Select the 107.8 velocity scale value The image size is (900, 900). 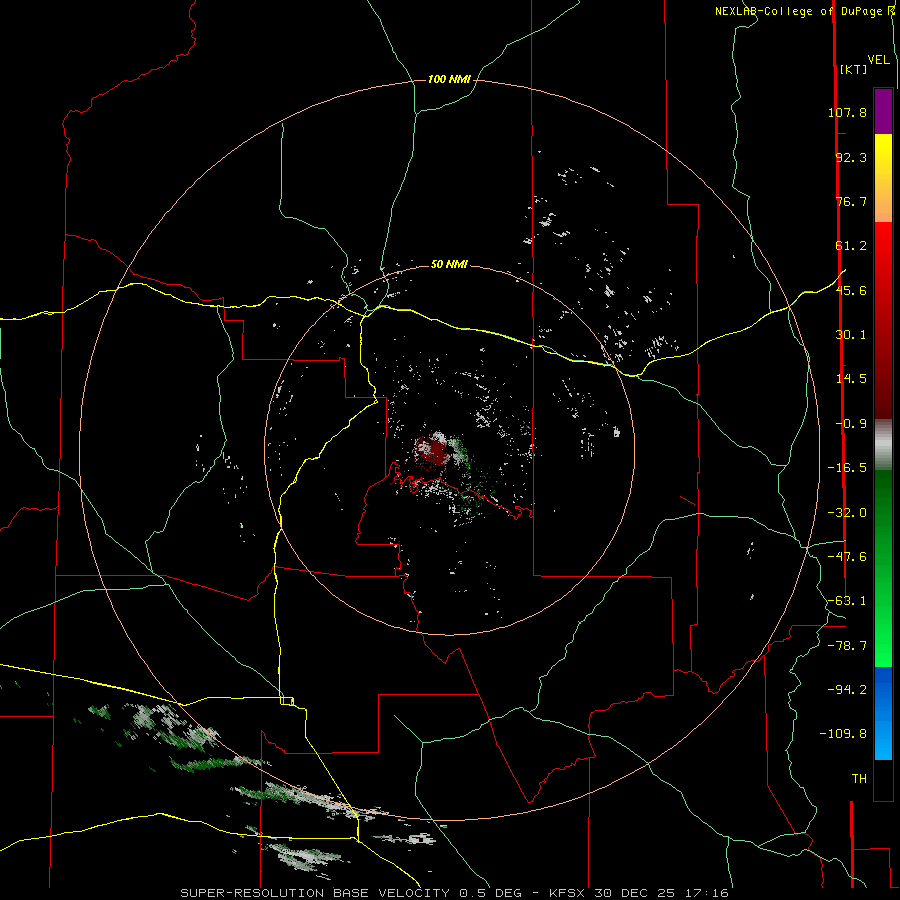847,112
